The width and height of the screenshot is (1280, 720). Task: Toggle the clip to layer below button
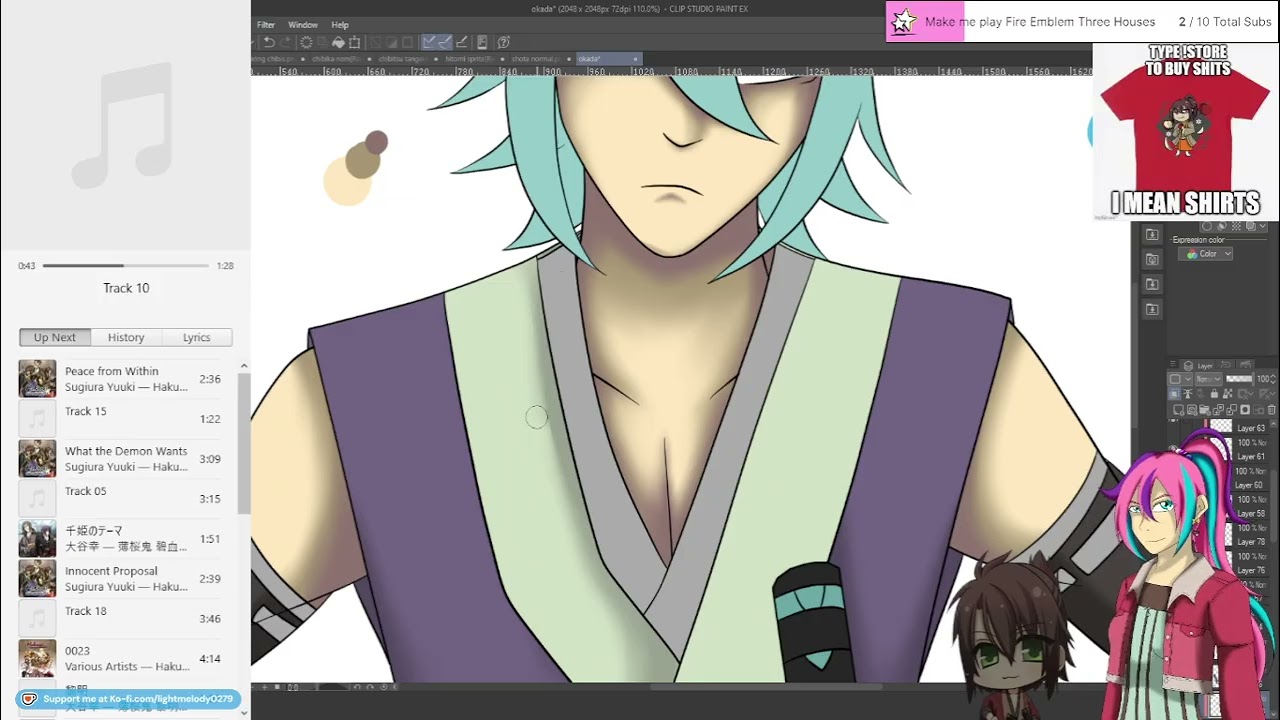[x=1176, y=394]
